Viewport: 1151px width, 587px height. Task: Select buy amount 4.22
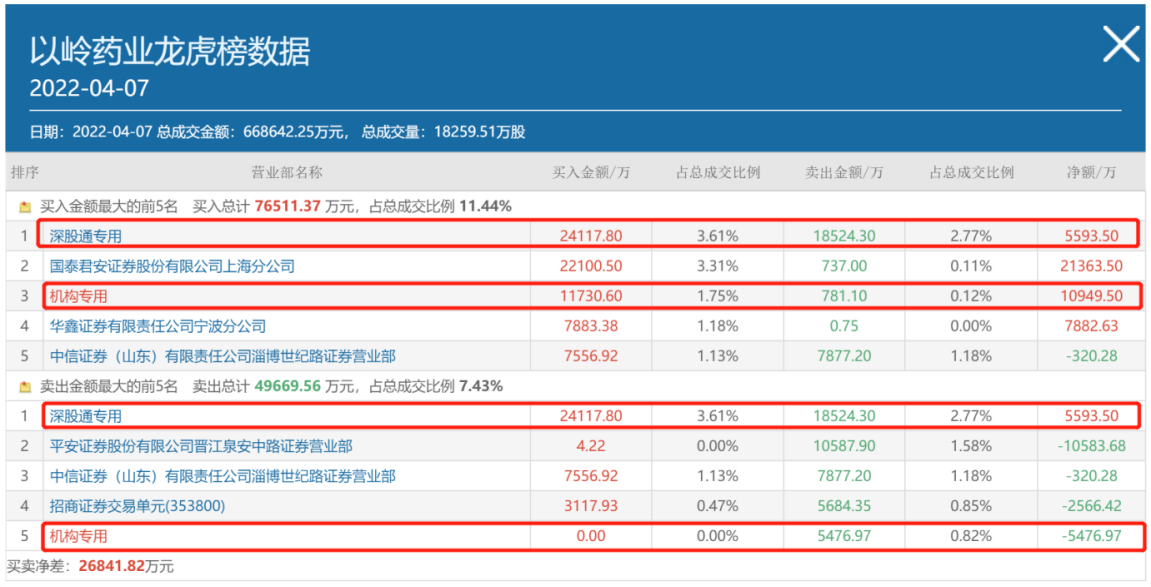tap(591, 446)
